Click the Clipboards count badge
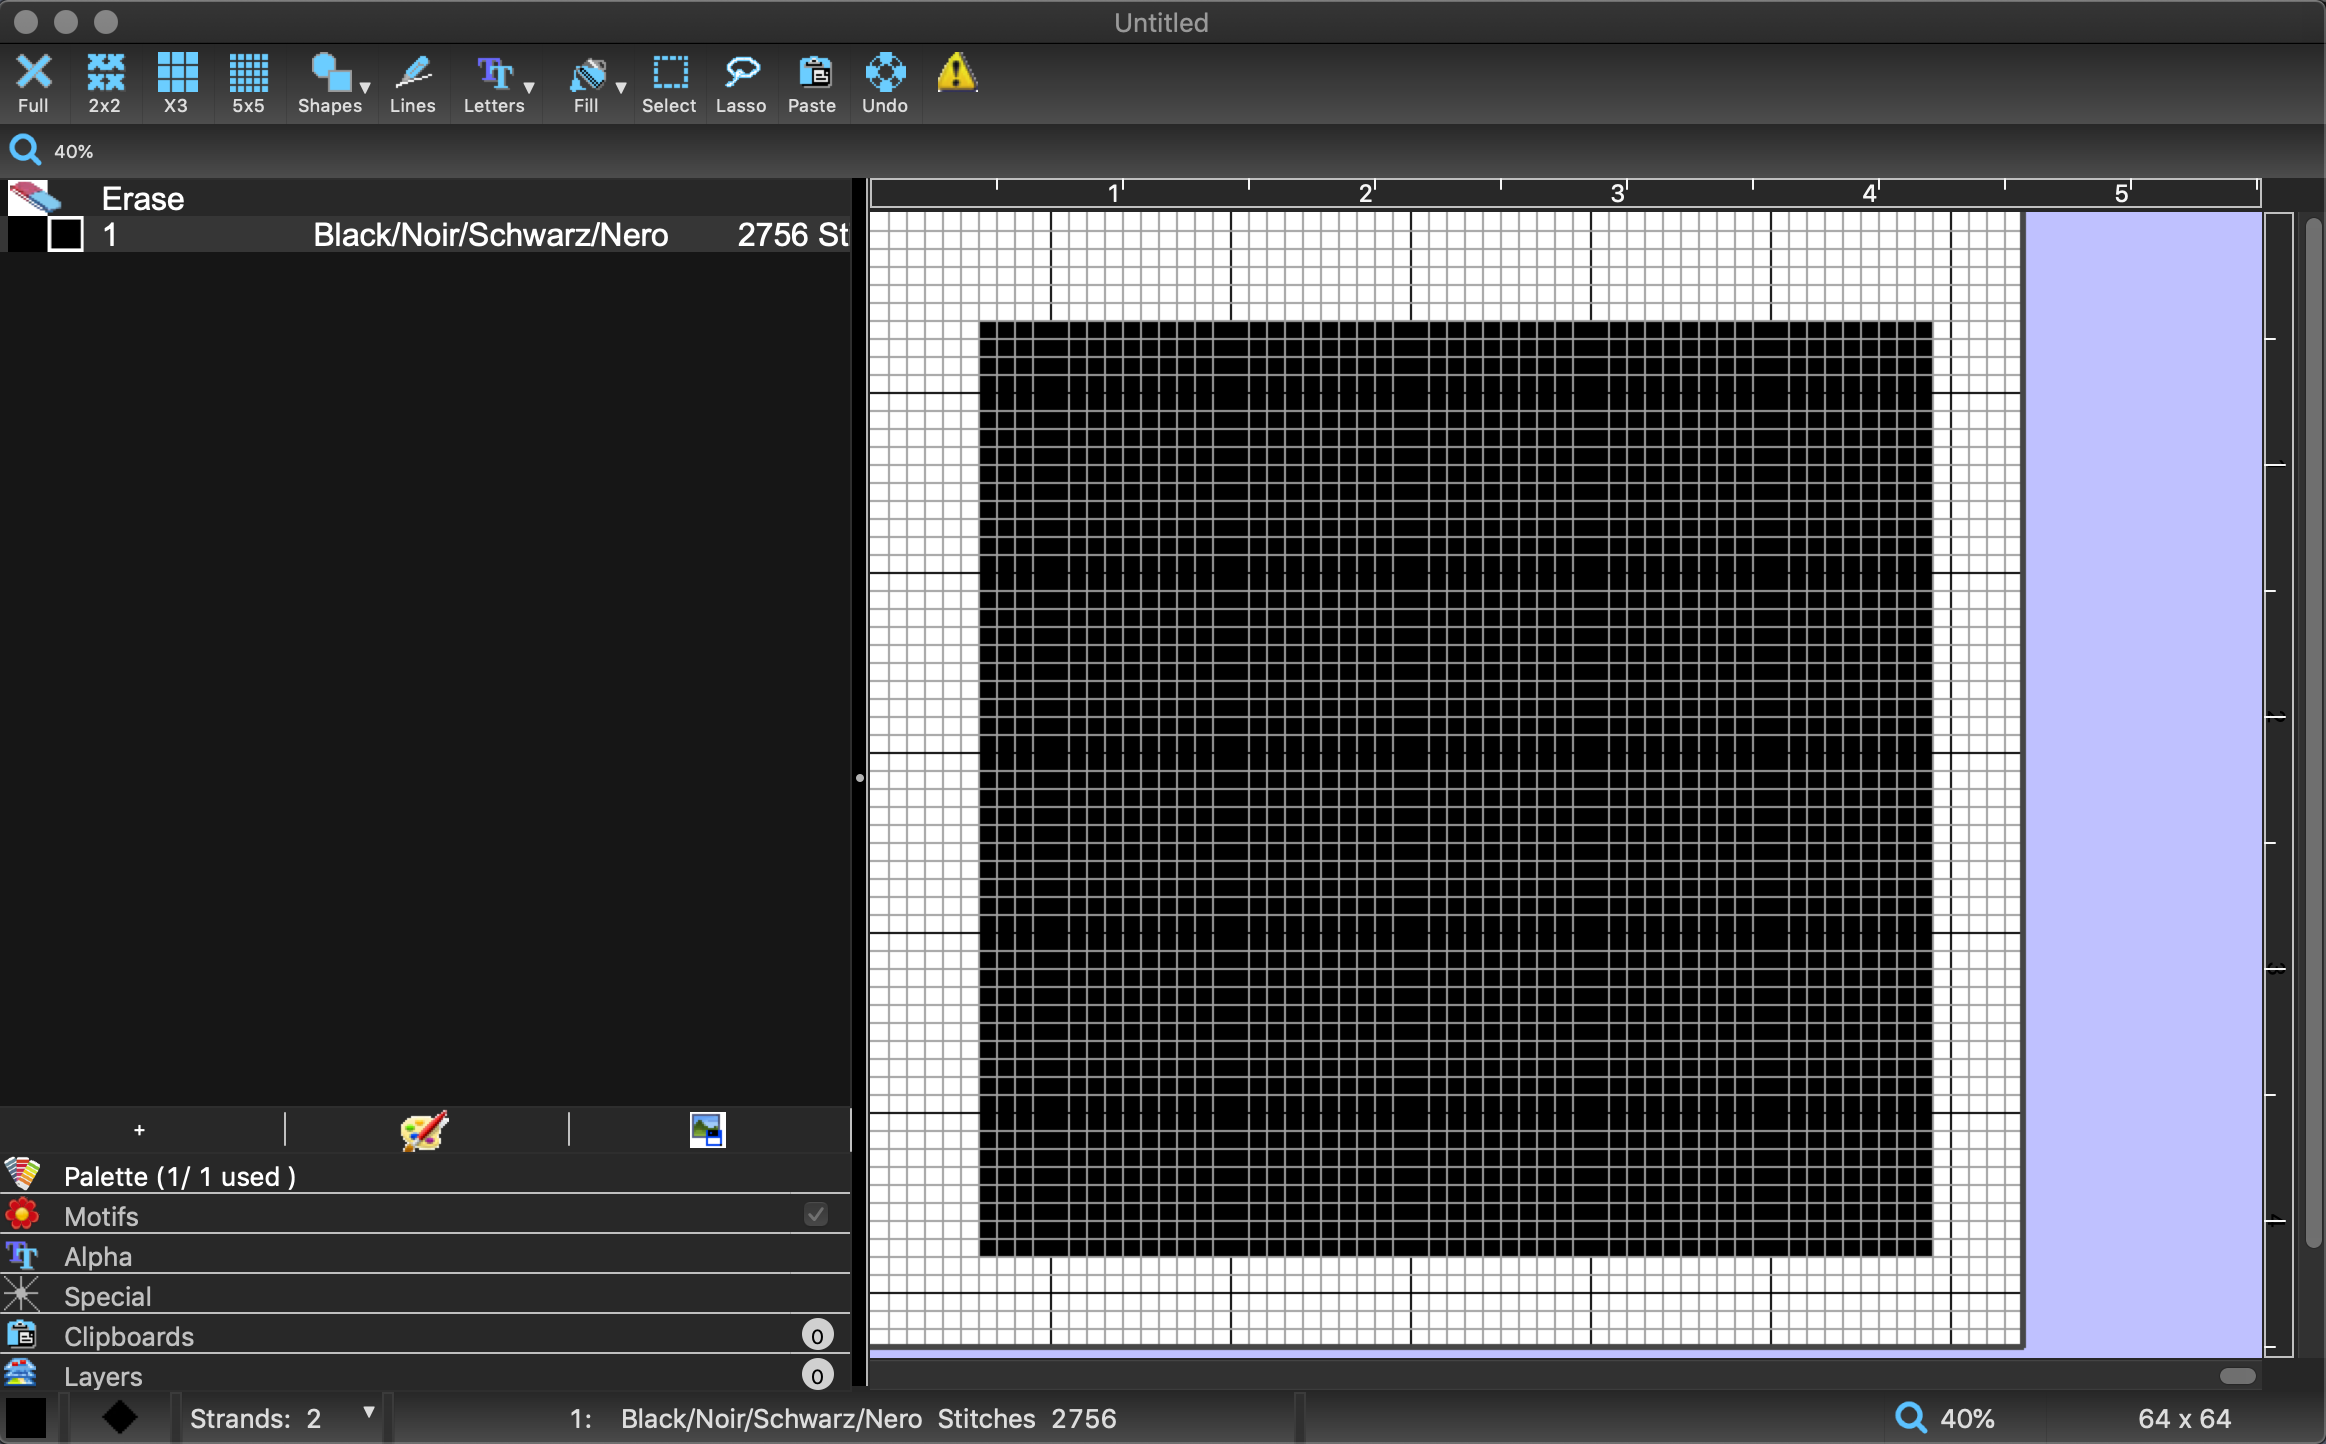2326x1444 pixels. pyautogui.click(x=817, y=1335)
